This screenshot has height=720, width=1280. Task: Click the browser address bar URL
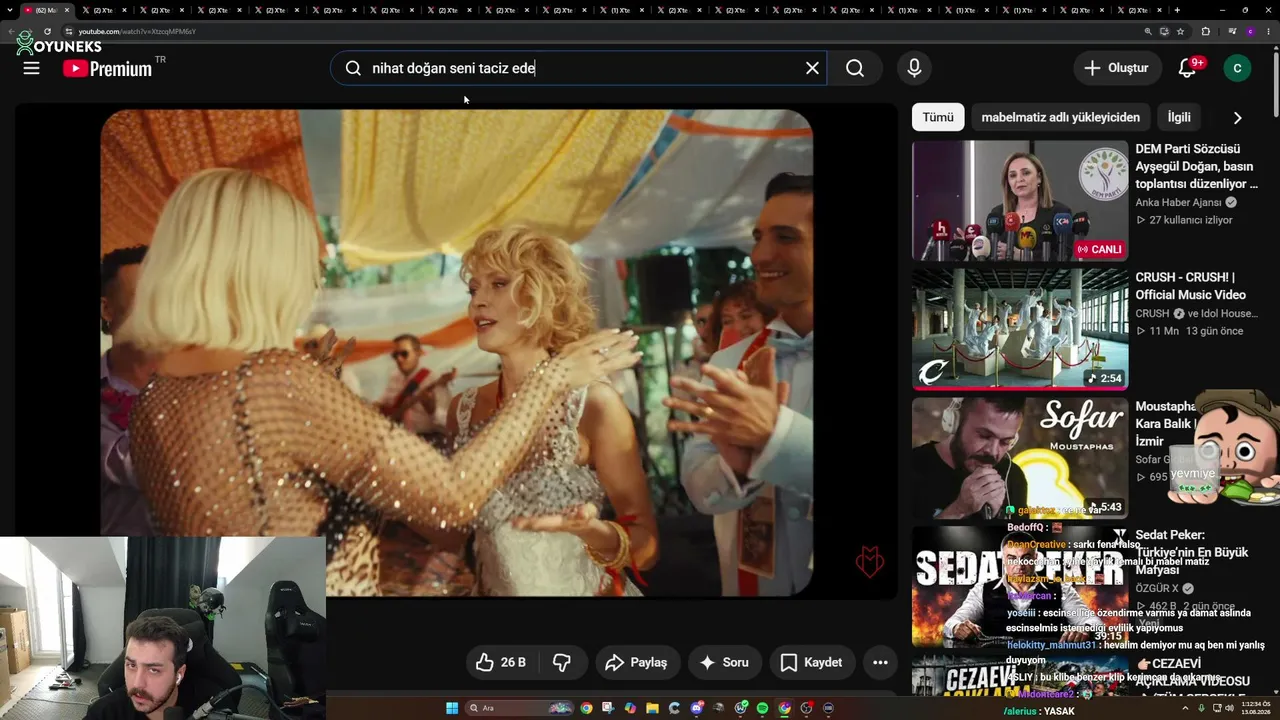138,31
